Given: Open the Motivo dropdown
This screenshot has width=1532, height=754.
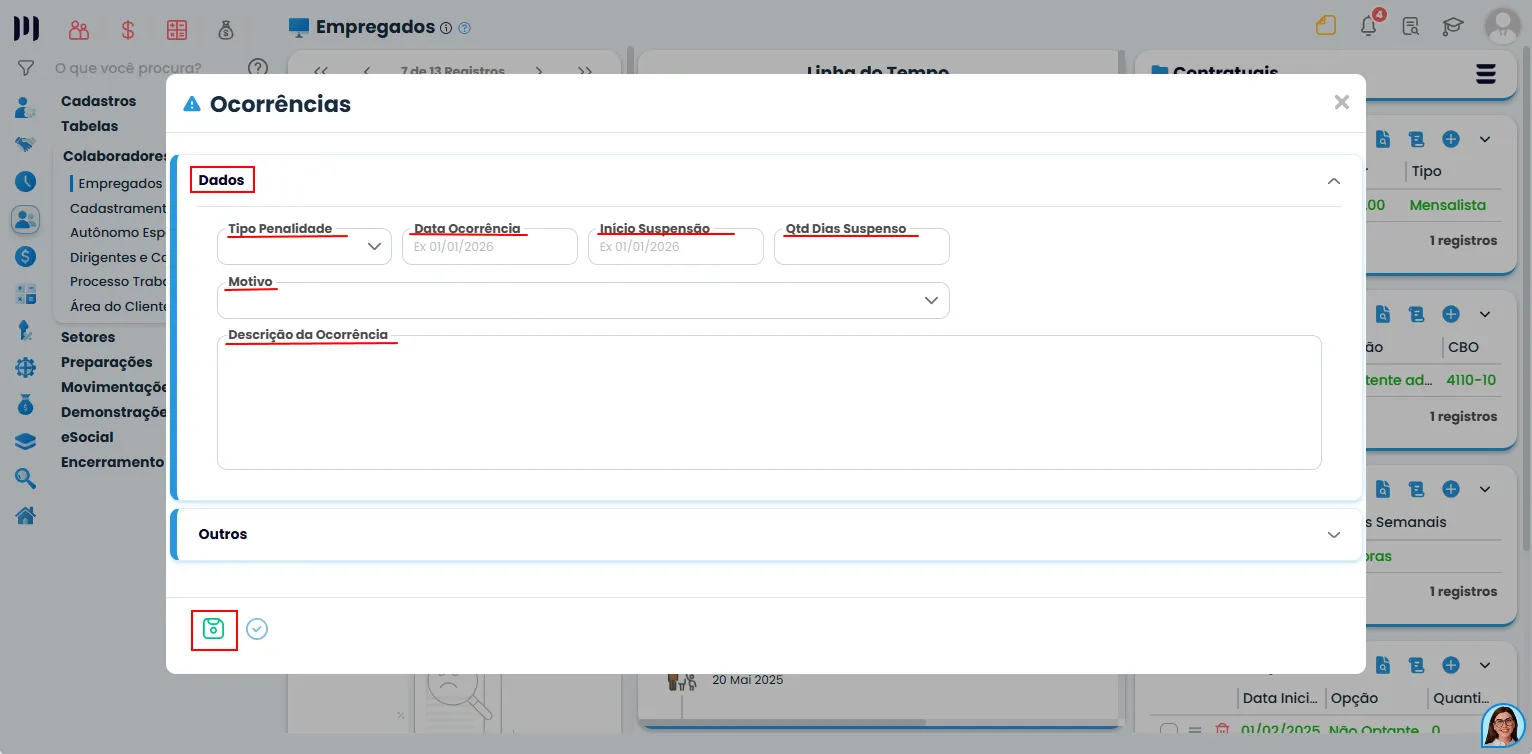Looking at the screenshot, I should click(583, 300).
